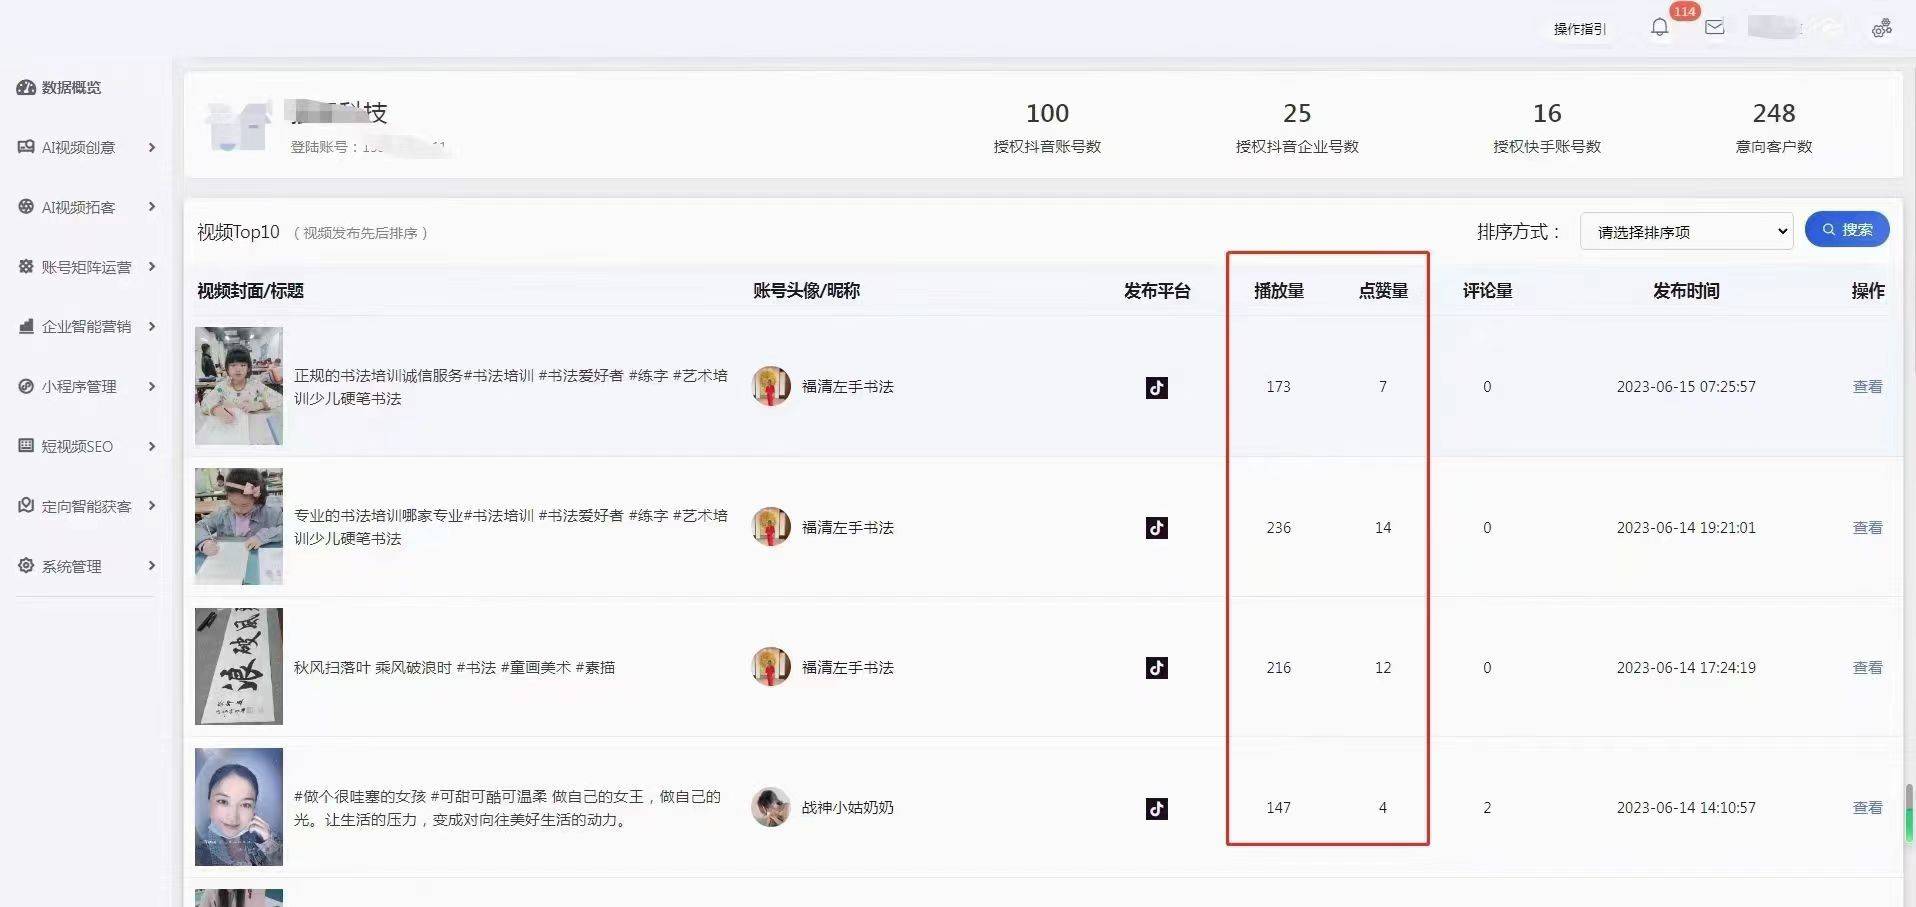Expand the 短视频SEO menu chevron
The width and height of the screenshot is (1916, 907).
152,446
